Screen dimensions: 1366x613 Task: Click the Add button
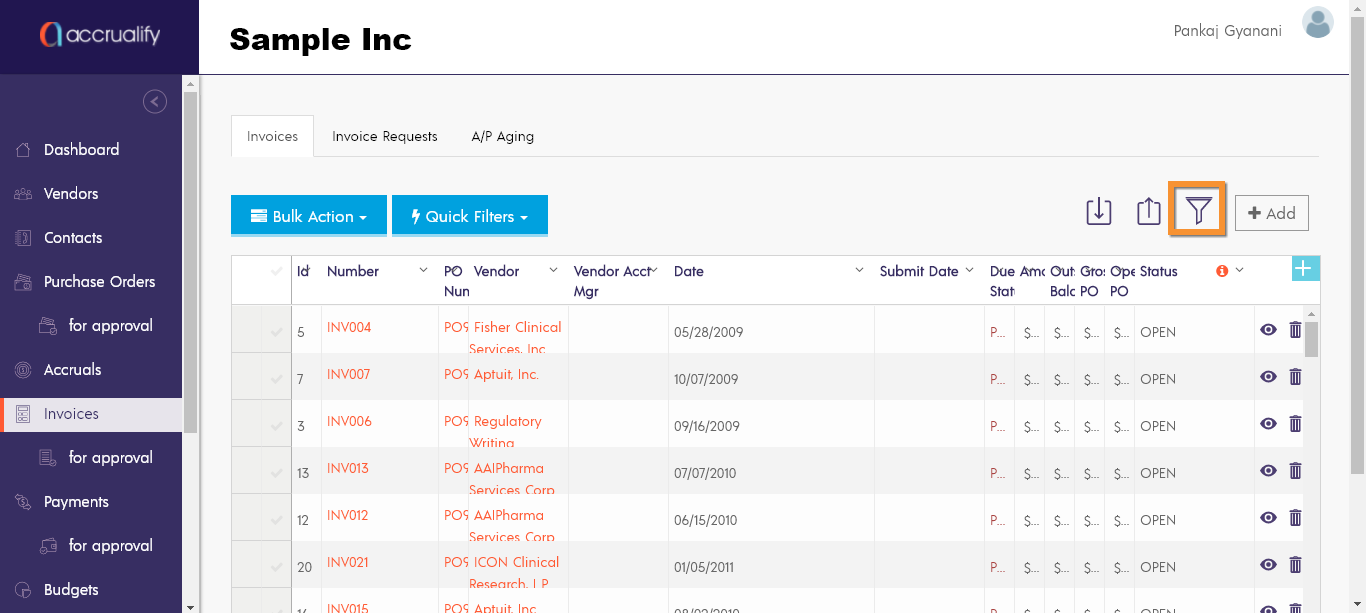point(1271,213)
